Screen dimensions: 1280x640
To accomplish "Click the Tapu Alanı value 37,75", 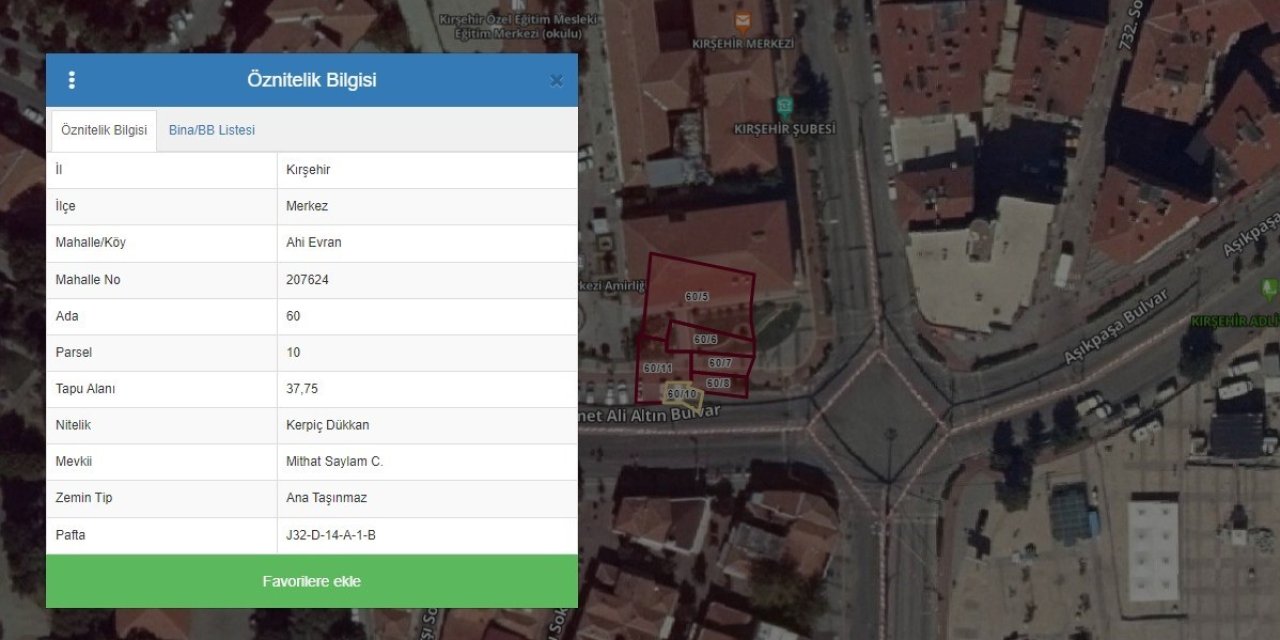I will pyautogui.click(x=302, y=389).
